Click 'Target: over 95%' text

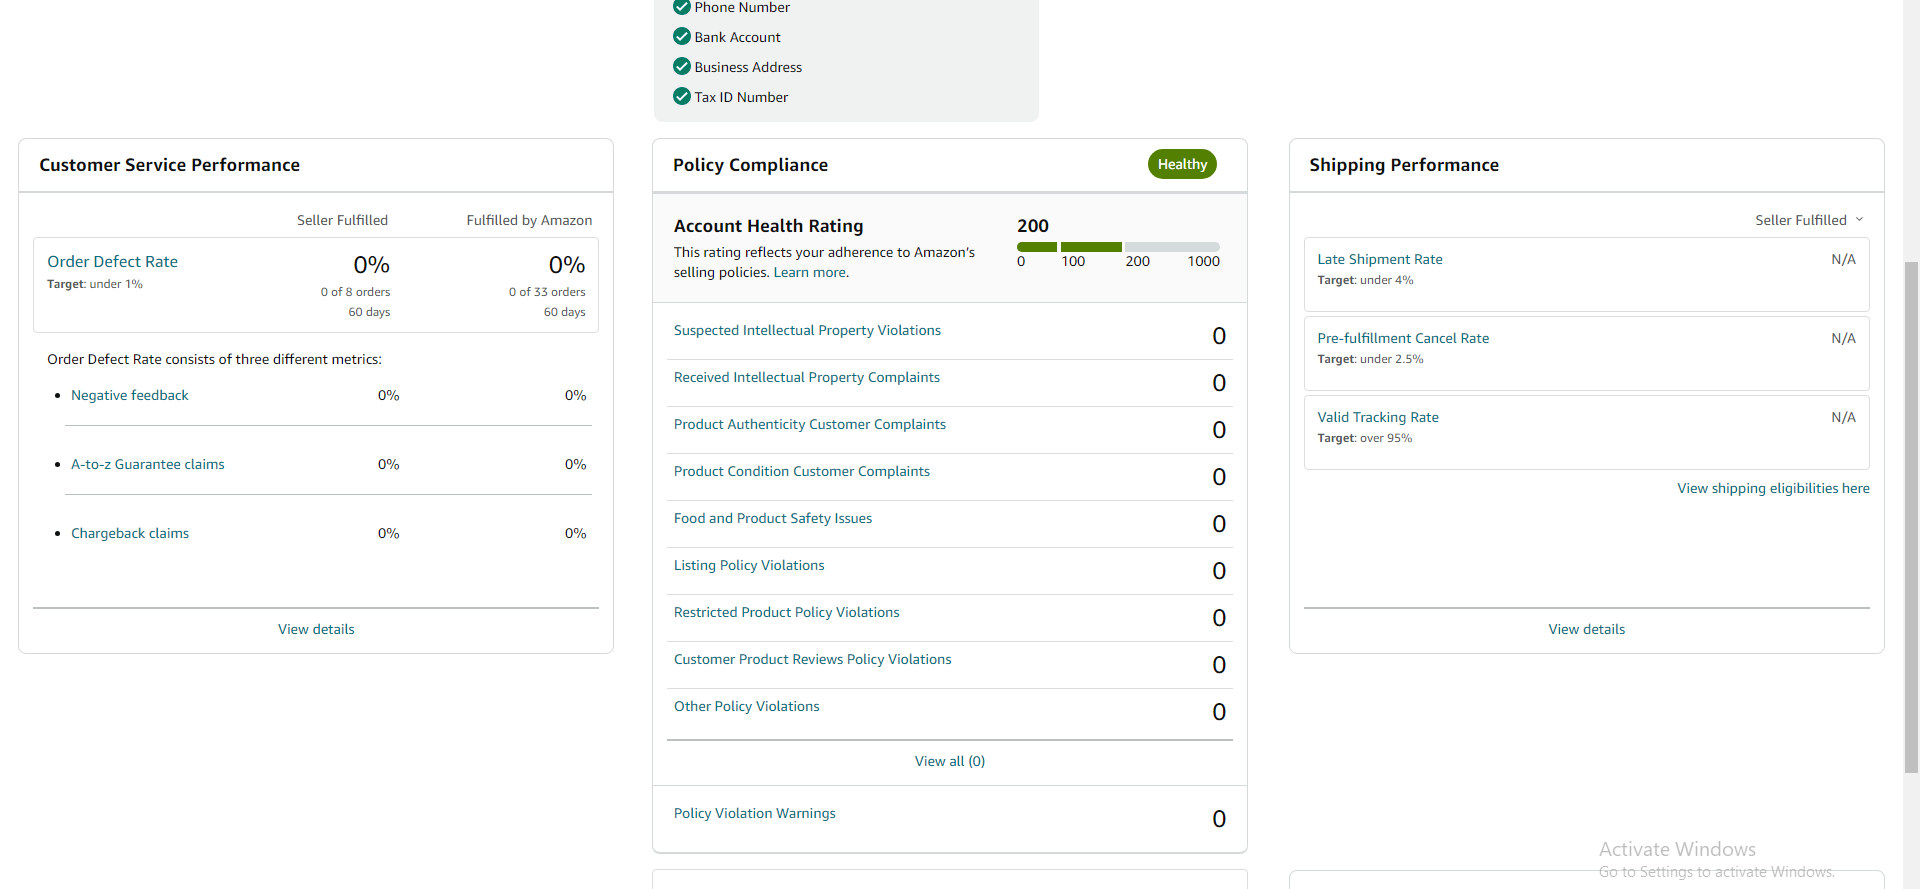(1365, 438)
